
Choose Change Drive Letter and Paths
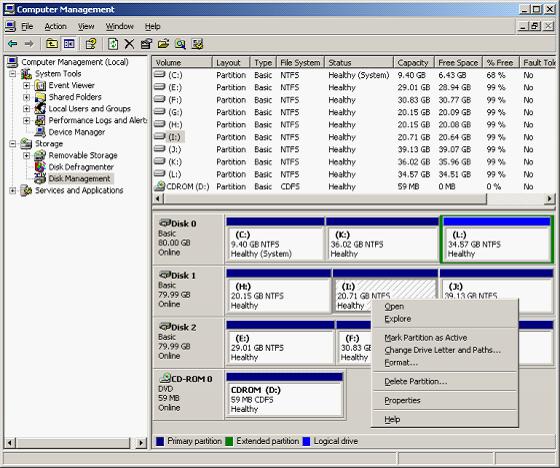coord(445,350)
